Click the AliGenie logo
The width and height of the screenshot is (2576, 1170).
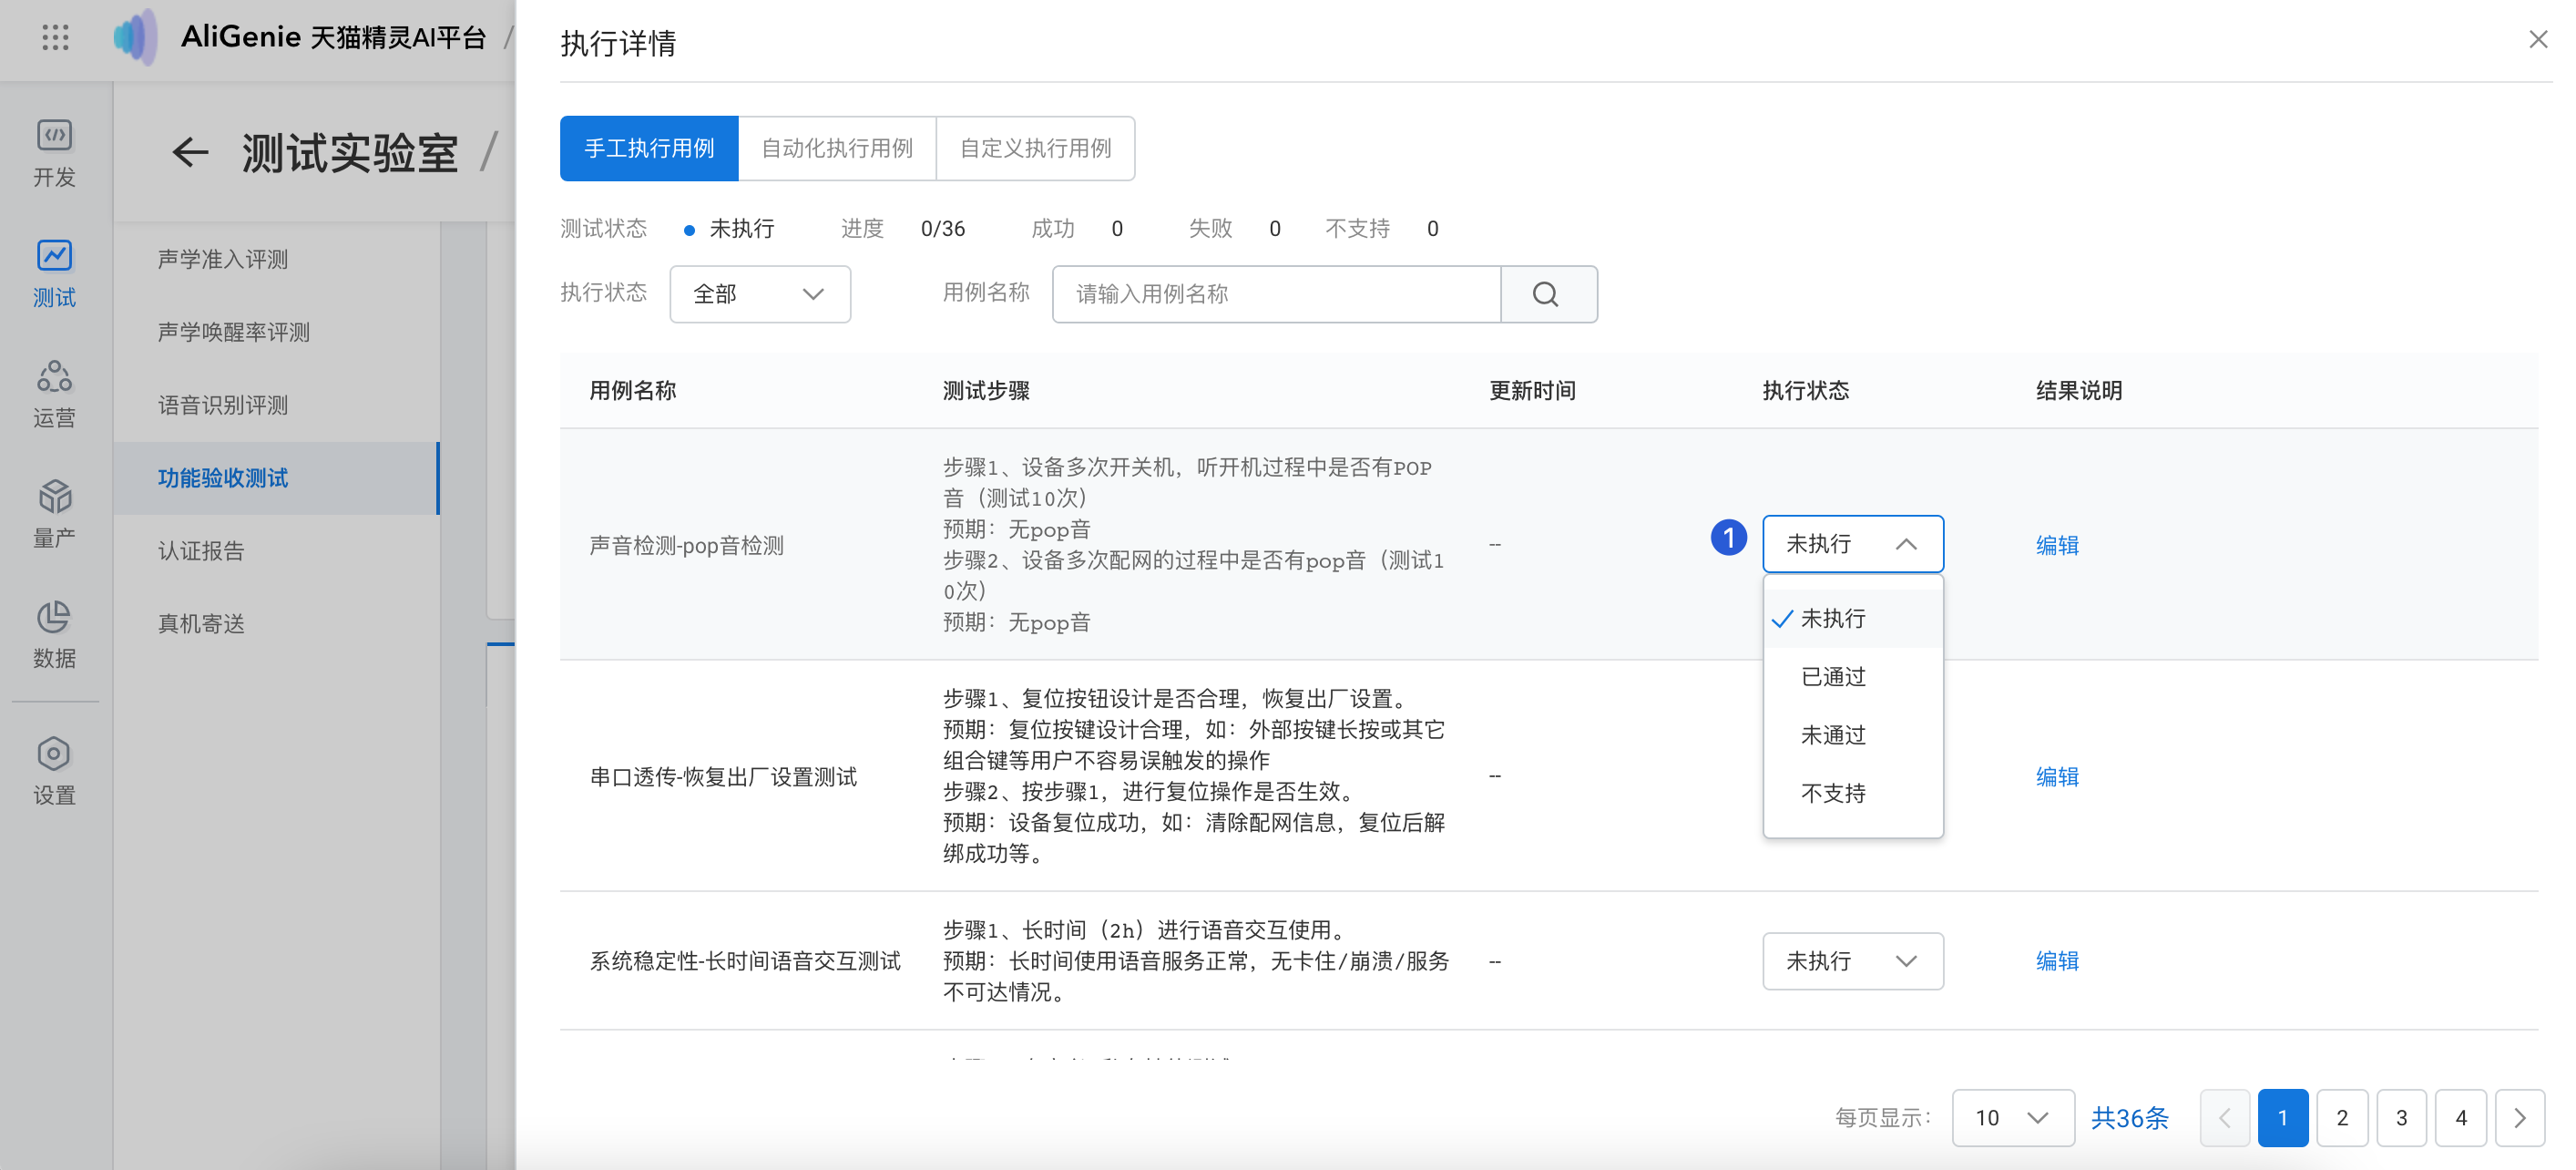135,37
